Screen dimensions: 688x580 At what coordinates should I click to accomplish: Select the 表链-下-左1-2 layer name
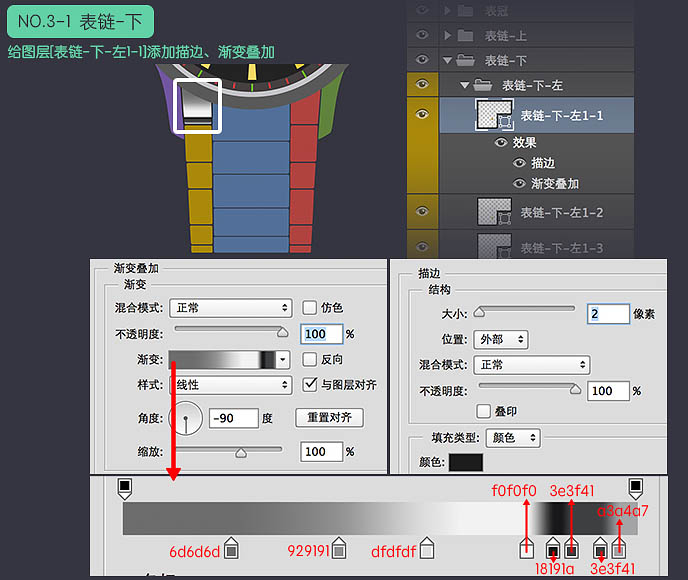pyautogui.click(x=562, y=213)
